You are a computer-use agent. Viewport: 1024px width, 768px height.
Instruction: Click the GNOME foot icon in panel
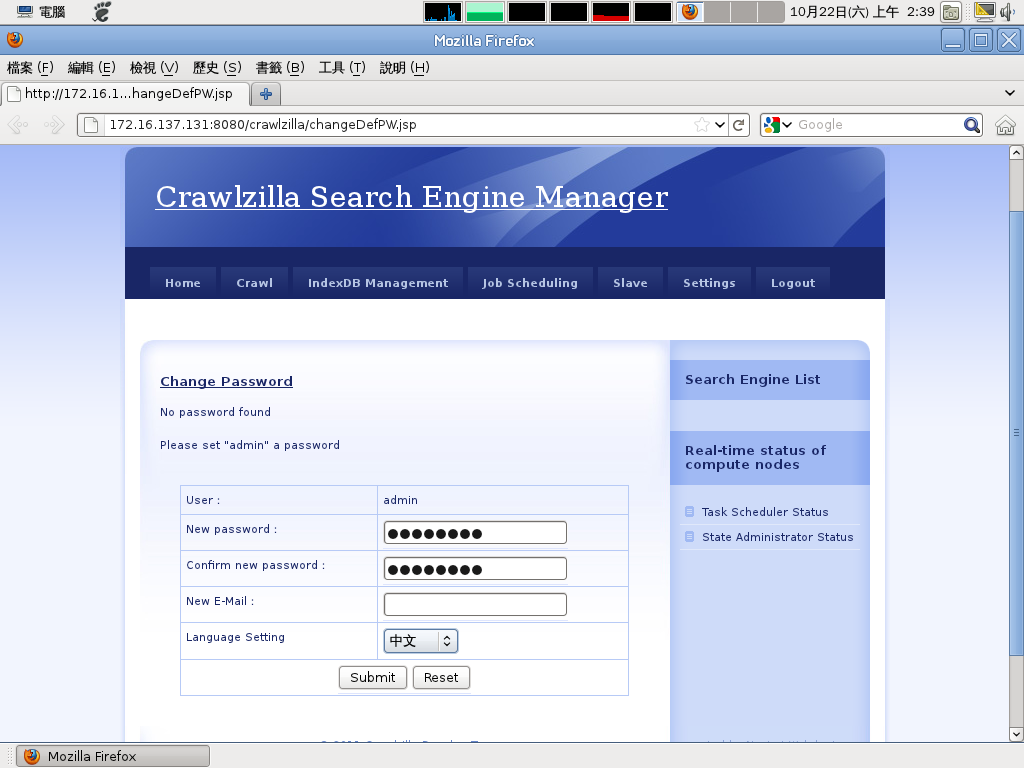point(102,12)
